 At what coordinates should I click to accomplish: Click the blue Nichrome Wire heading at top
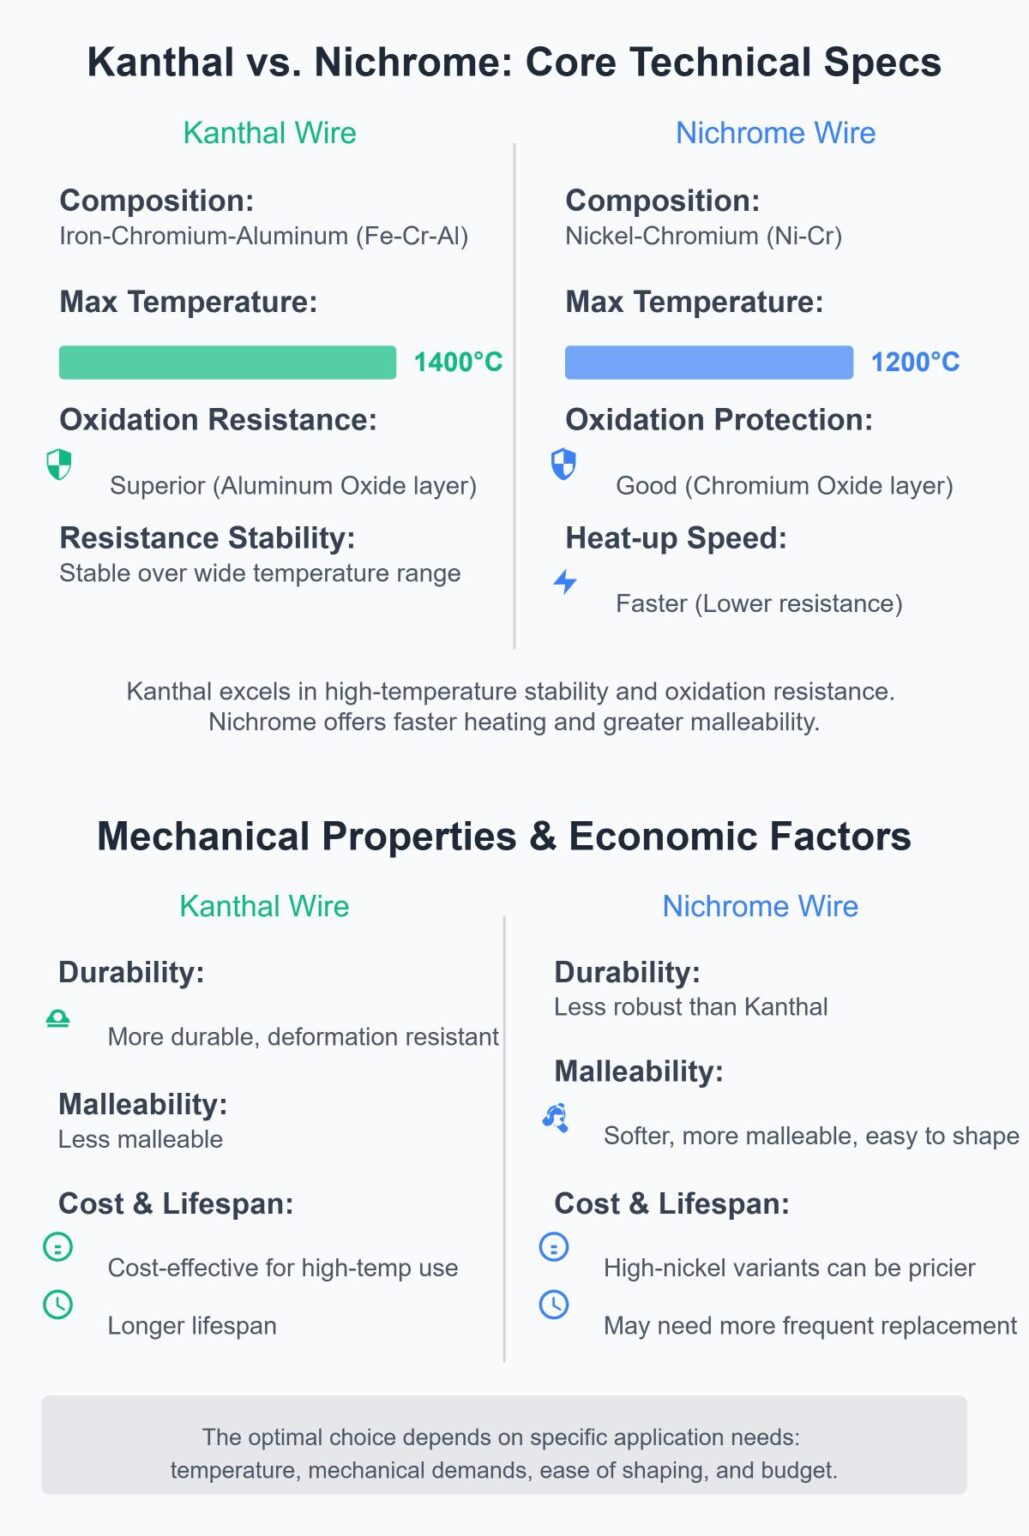tap(775, 133)
